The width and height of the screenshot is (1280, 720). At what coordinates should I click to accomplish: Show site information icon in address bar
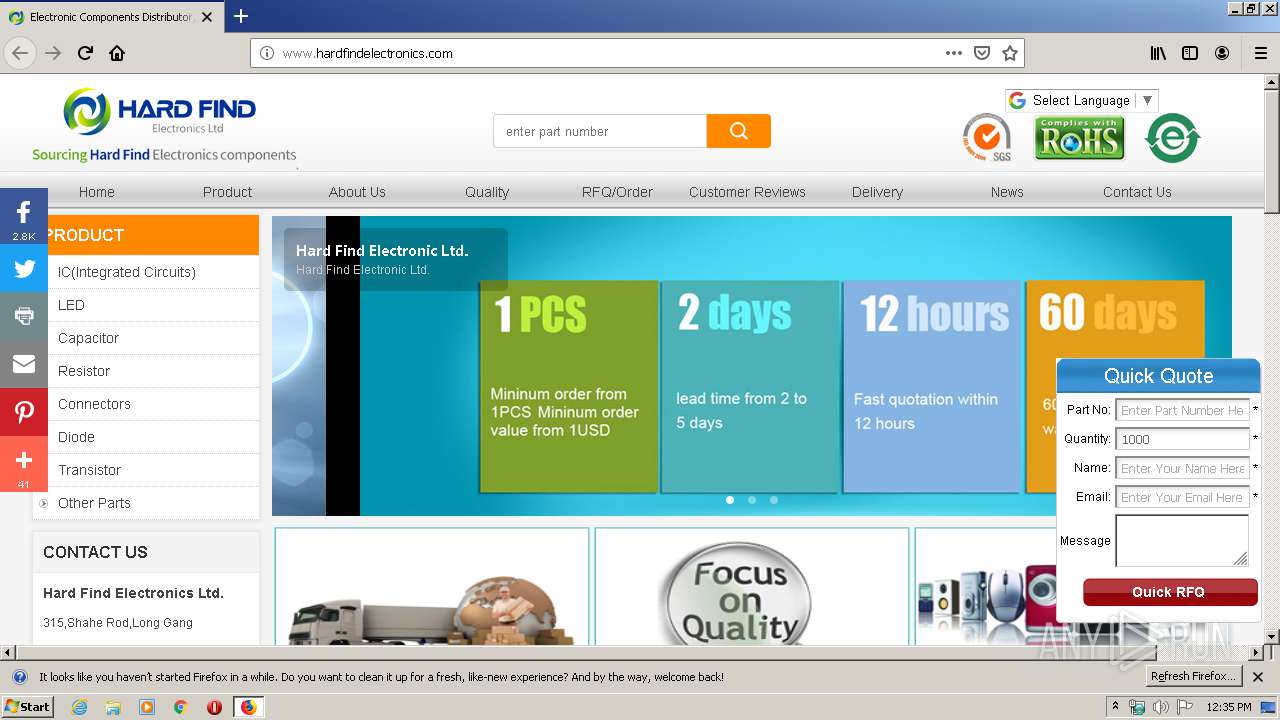pos(267,53)
